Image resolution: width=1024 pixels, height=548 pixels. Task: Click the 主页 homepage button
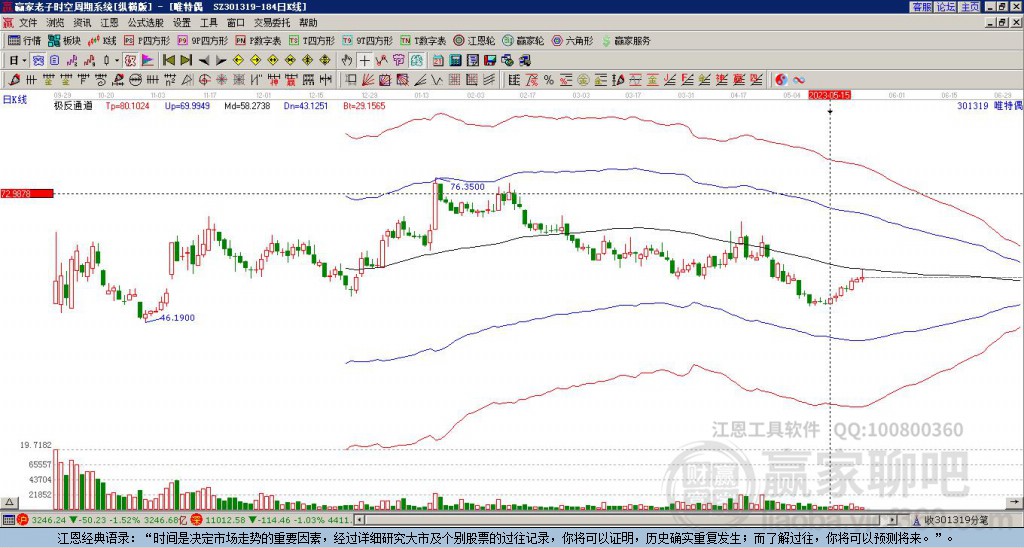tap(970, 7)
